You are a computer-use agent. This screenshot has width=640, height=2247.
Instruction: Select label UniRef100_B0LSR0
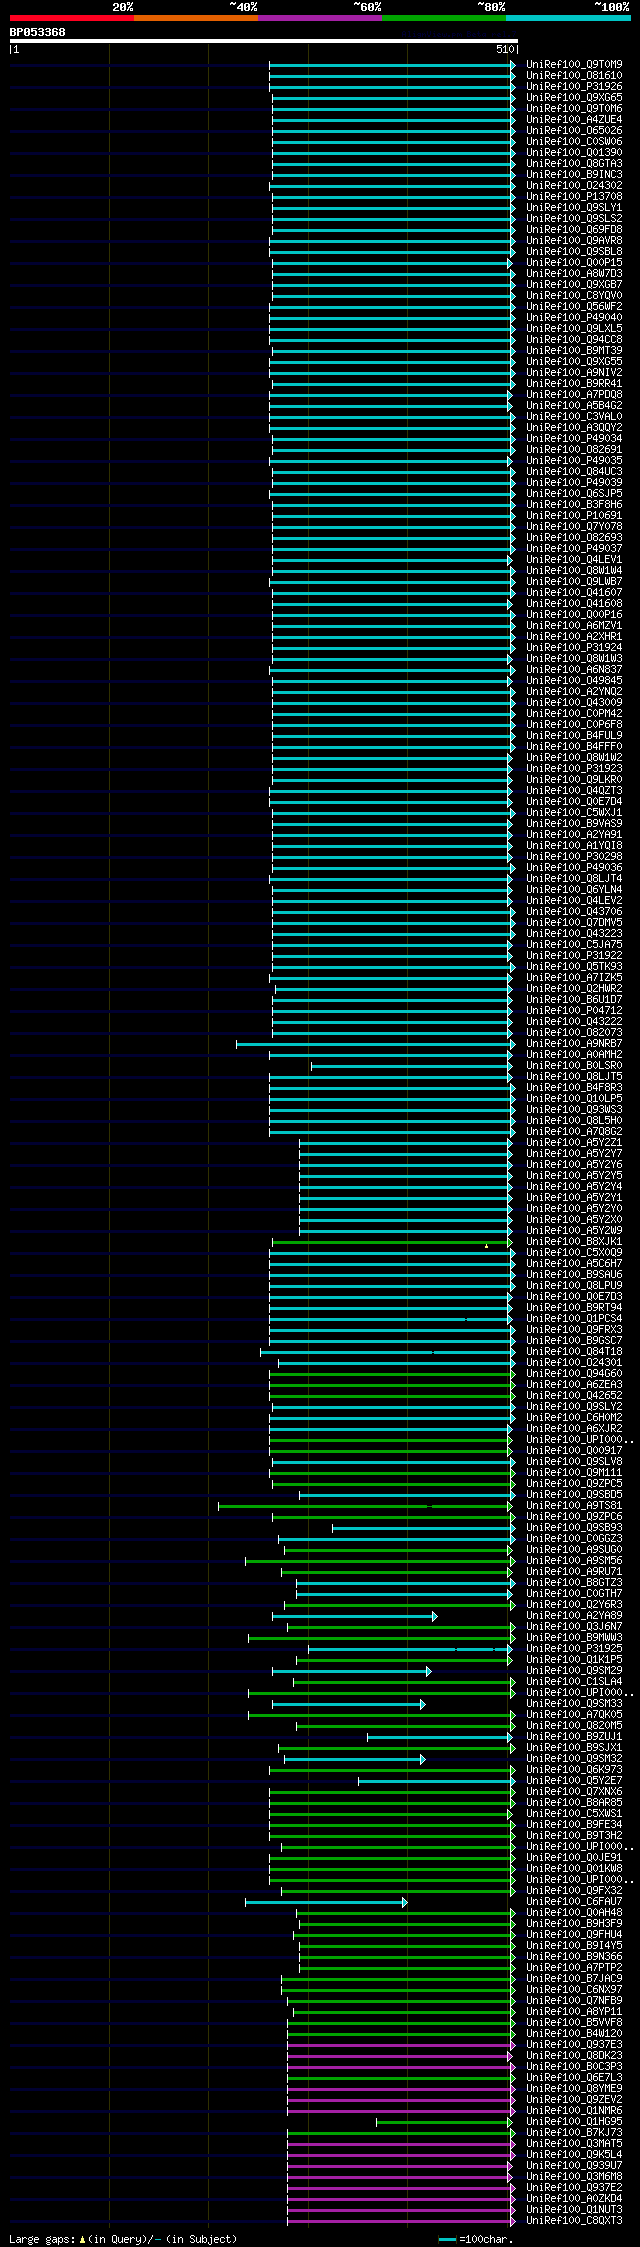point(574,1066)
